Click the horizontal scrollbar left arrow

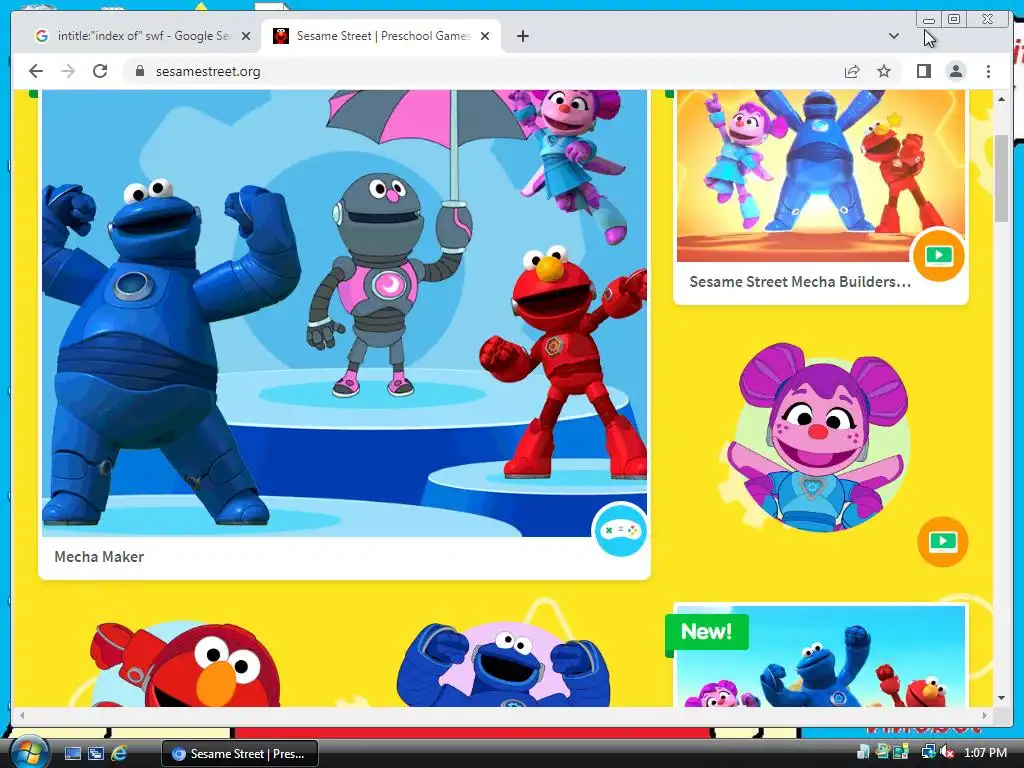[22, 715]
